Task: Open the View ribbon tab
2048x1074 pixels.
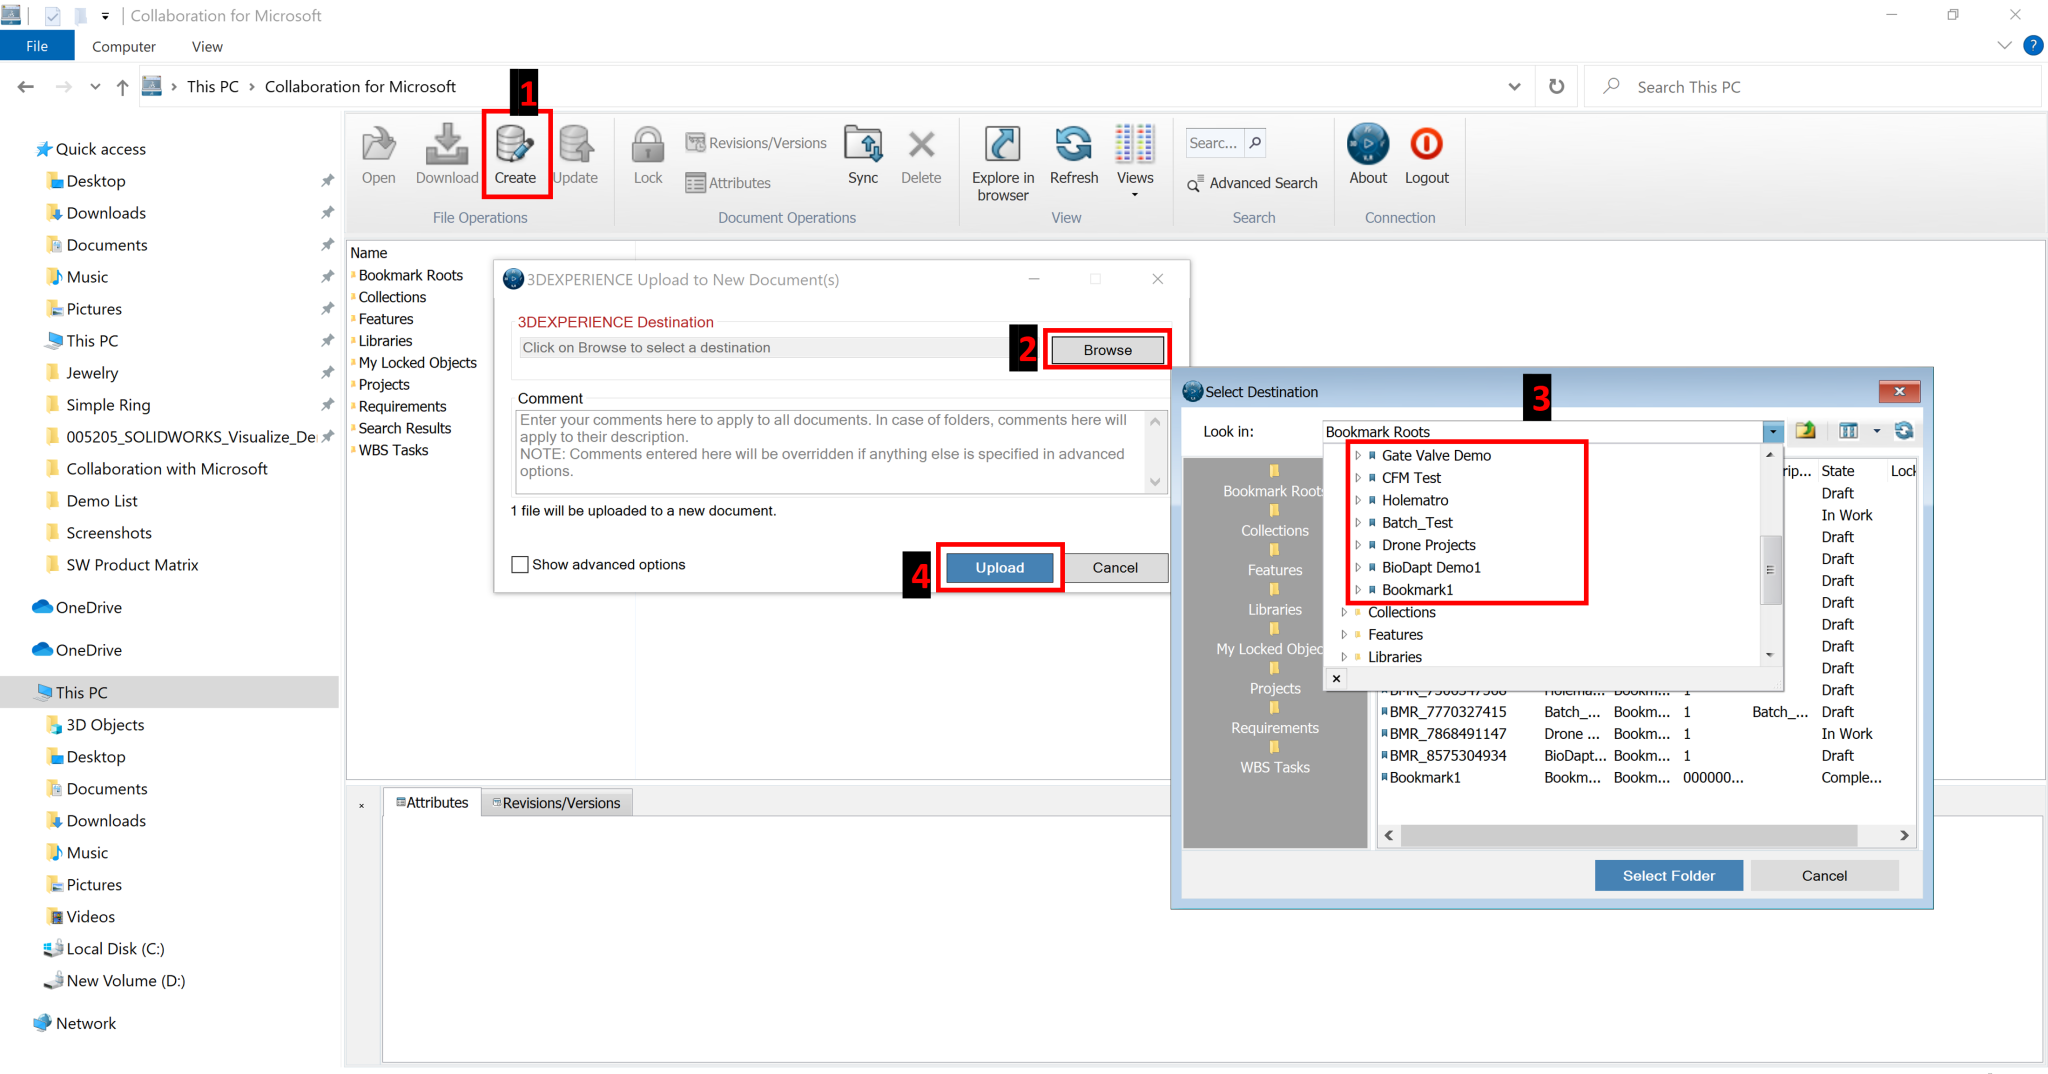Action: click(207, 46)
